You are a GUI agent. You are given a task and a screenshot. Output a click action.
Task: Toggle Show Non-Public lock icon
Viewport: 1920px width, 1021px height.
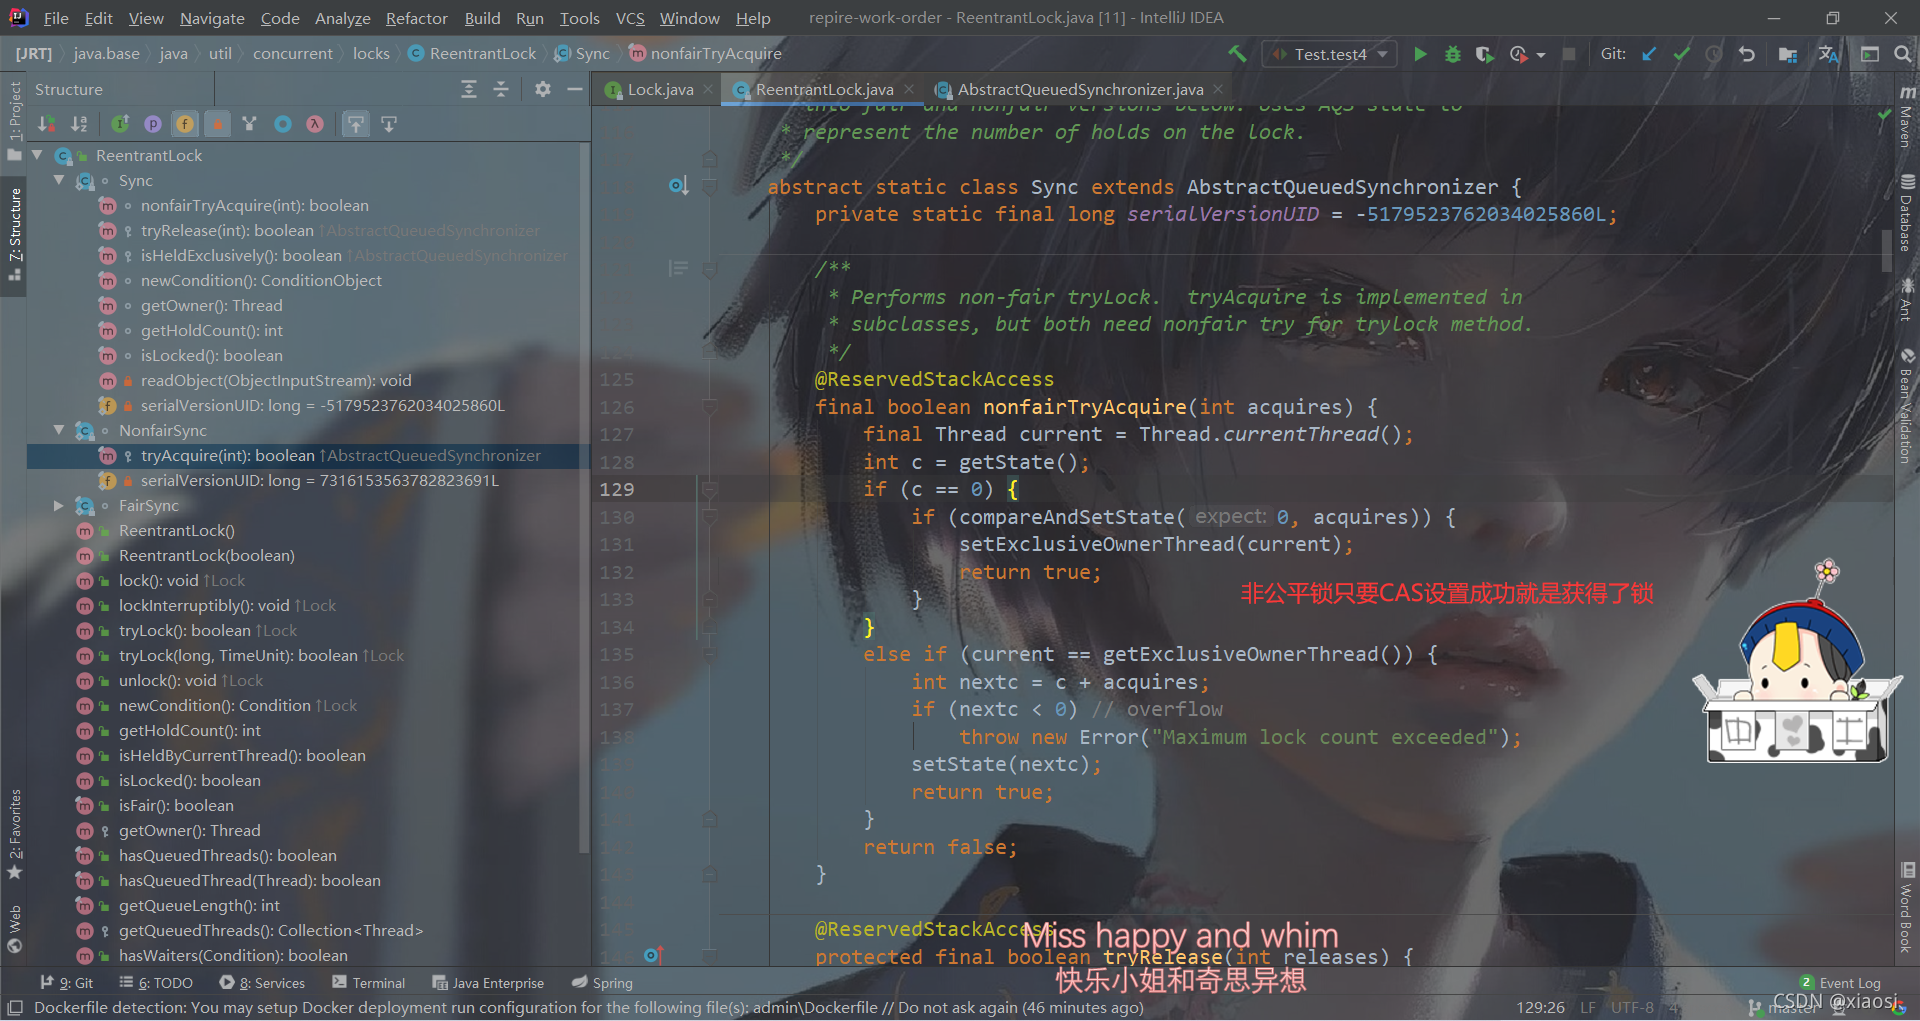(217, 124)
